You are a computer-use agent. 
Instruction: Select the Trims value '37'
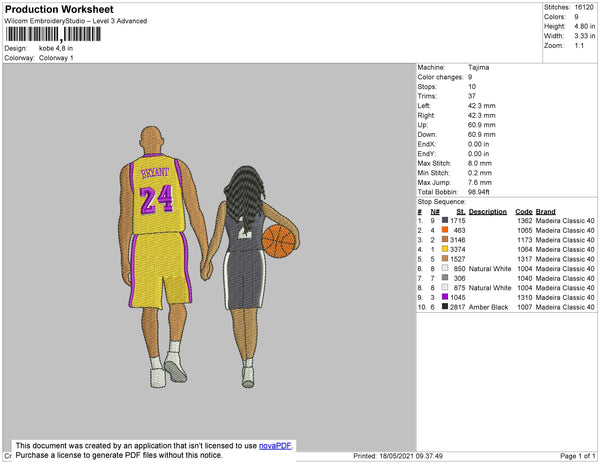472,96
